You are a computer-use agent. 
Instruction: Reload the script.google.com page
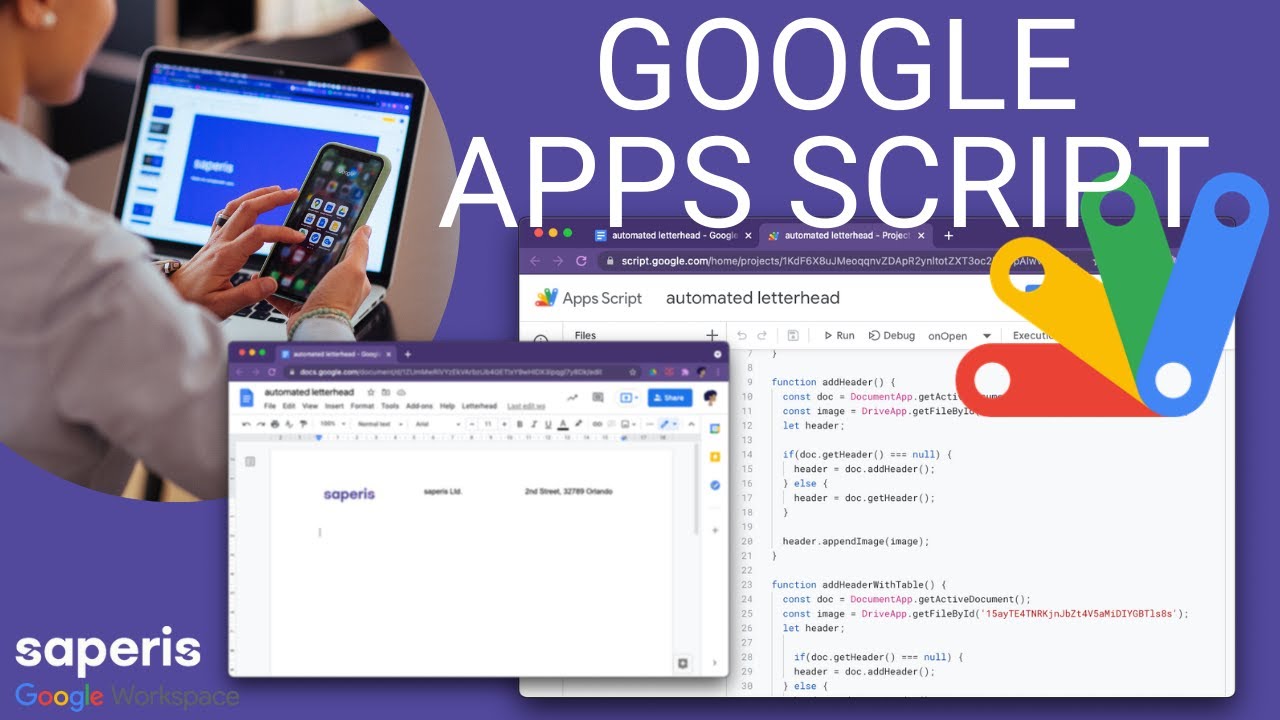click(582, 261)
